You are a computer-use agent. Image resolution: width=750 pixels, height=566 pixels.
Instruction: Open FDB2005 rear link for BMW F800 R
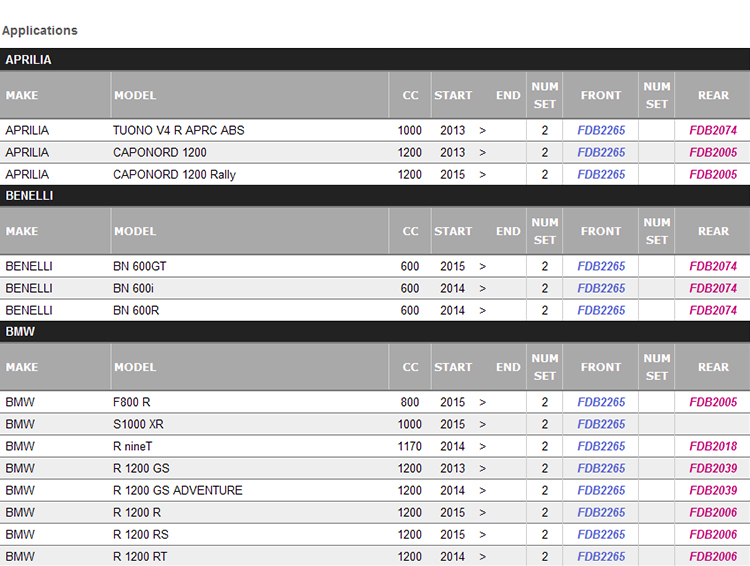[713, 402]
